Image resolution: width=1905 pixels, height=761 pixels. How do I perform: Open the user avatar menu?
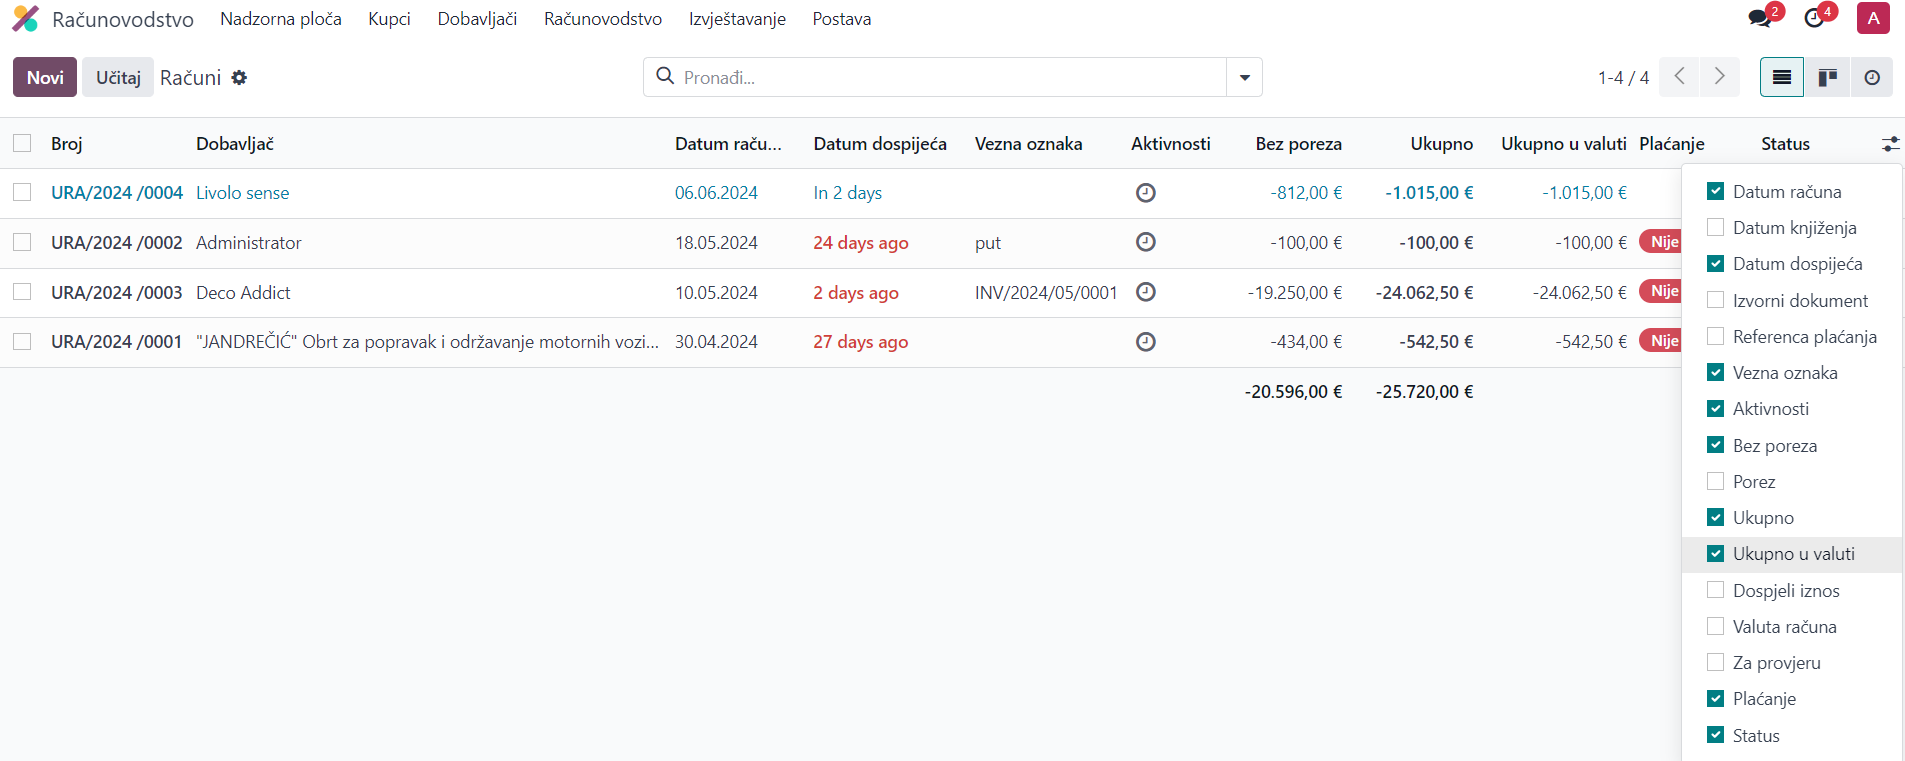click(1873, 18)
